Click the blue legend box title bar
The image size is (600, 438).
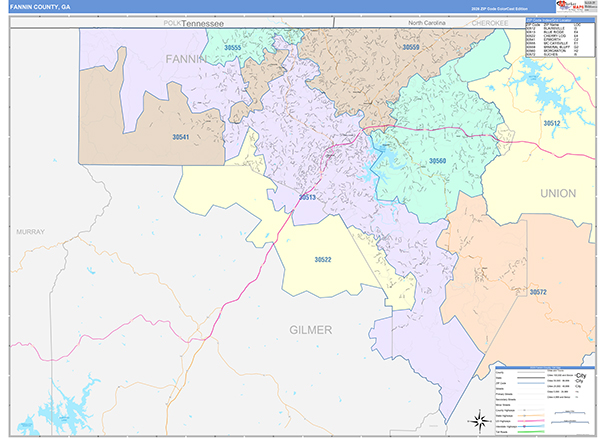click(545, 368)
